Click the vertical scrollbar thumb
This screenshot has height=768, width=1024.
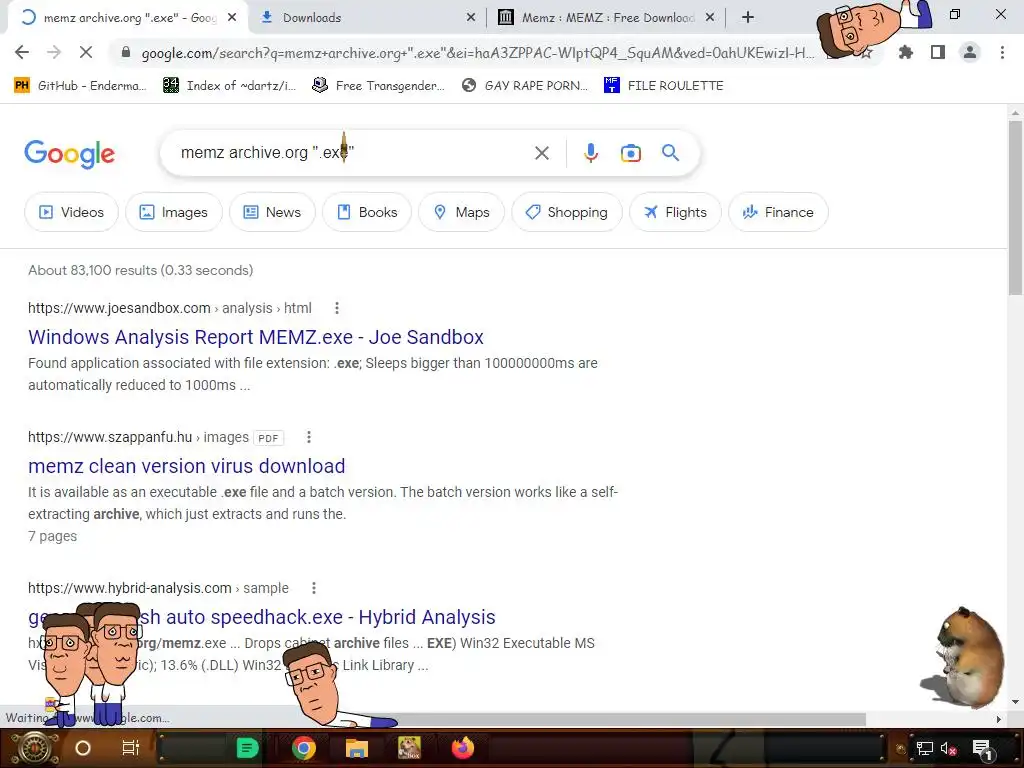coord(1016,208)
